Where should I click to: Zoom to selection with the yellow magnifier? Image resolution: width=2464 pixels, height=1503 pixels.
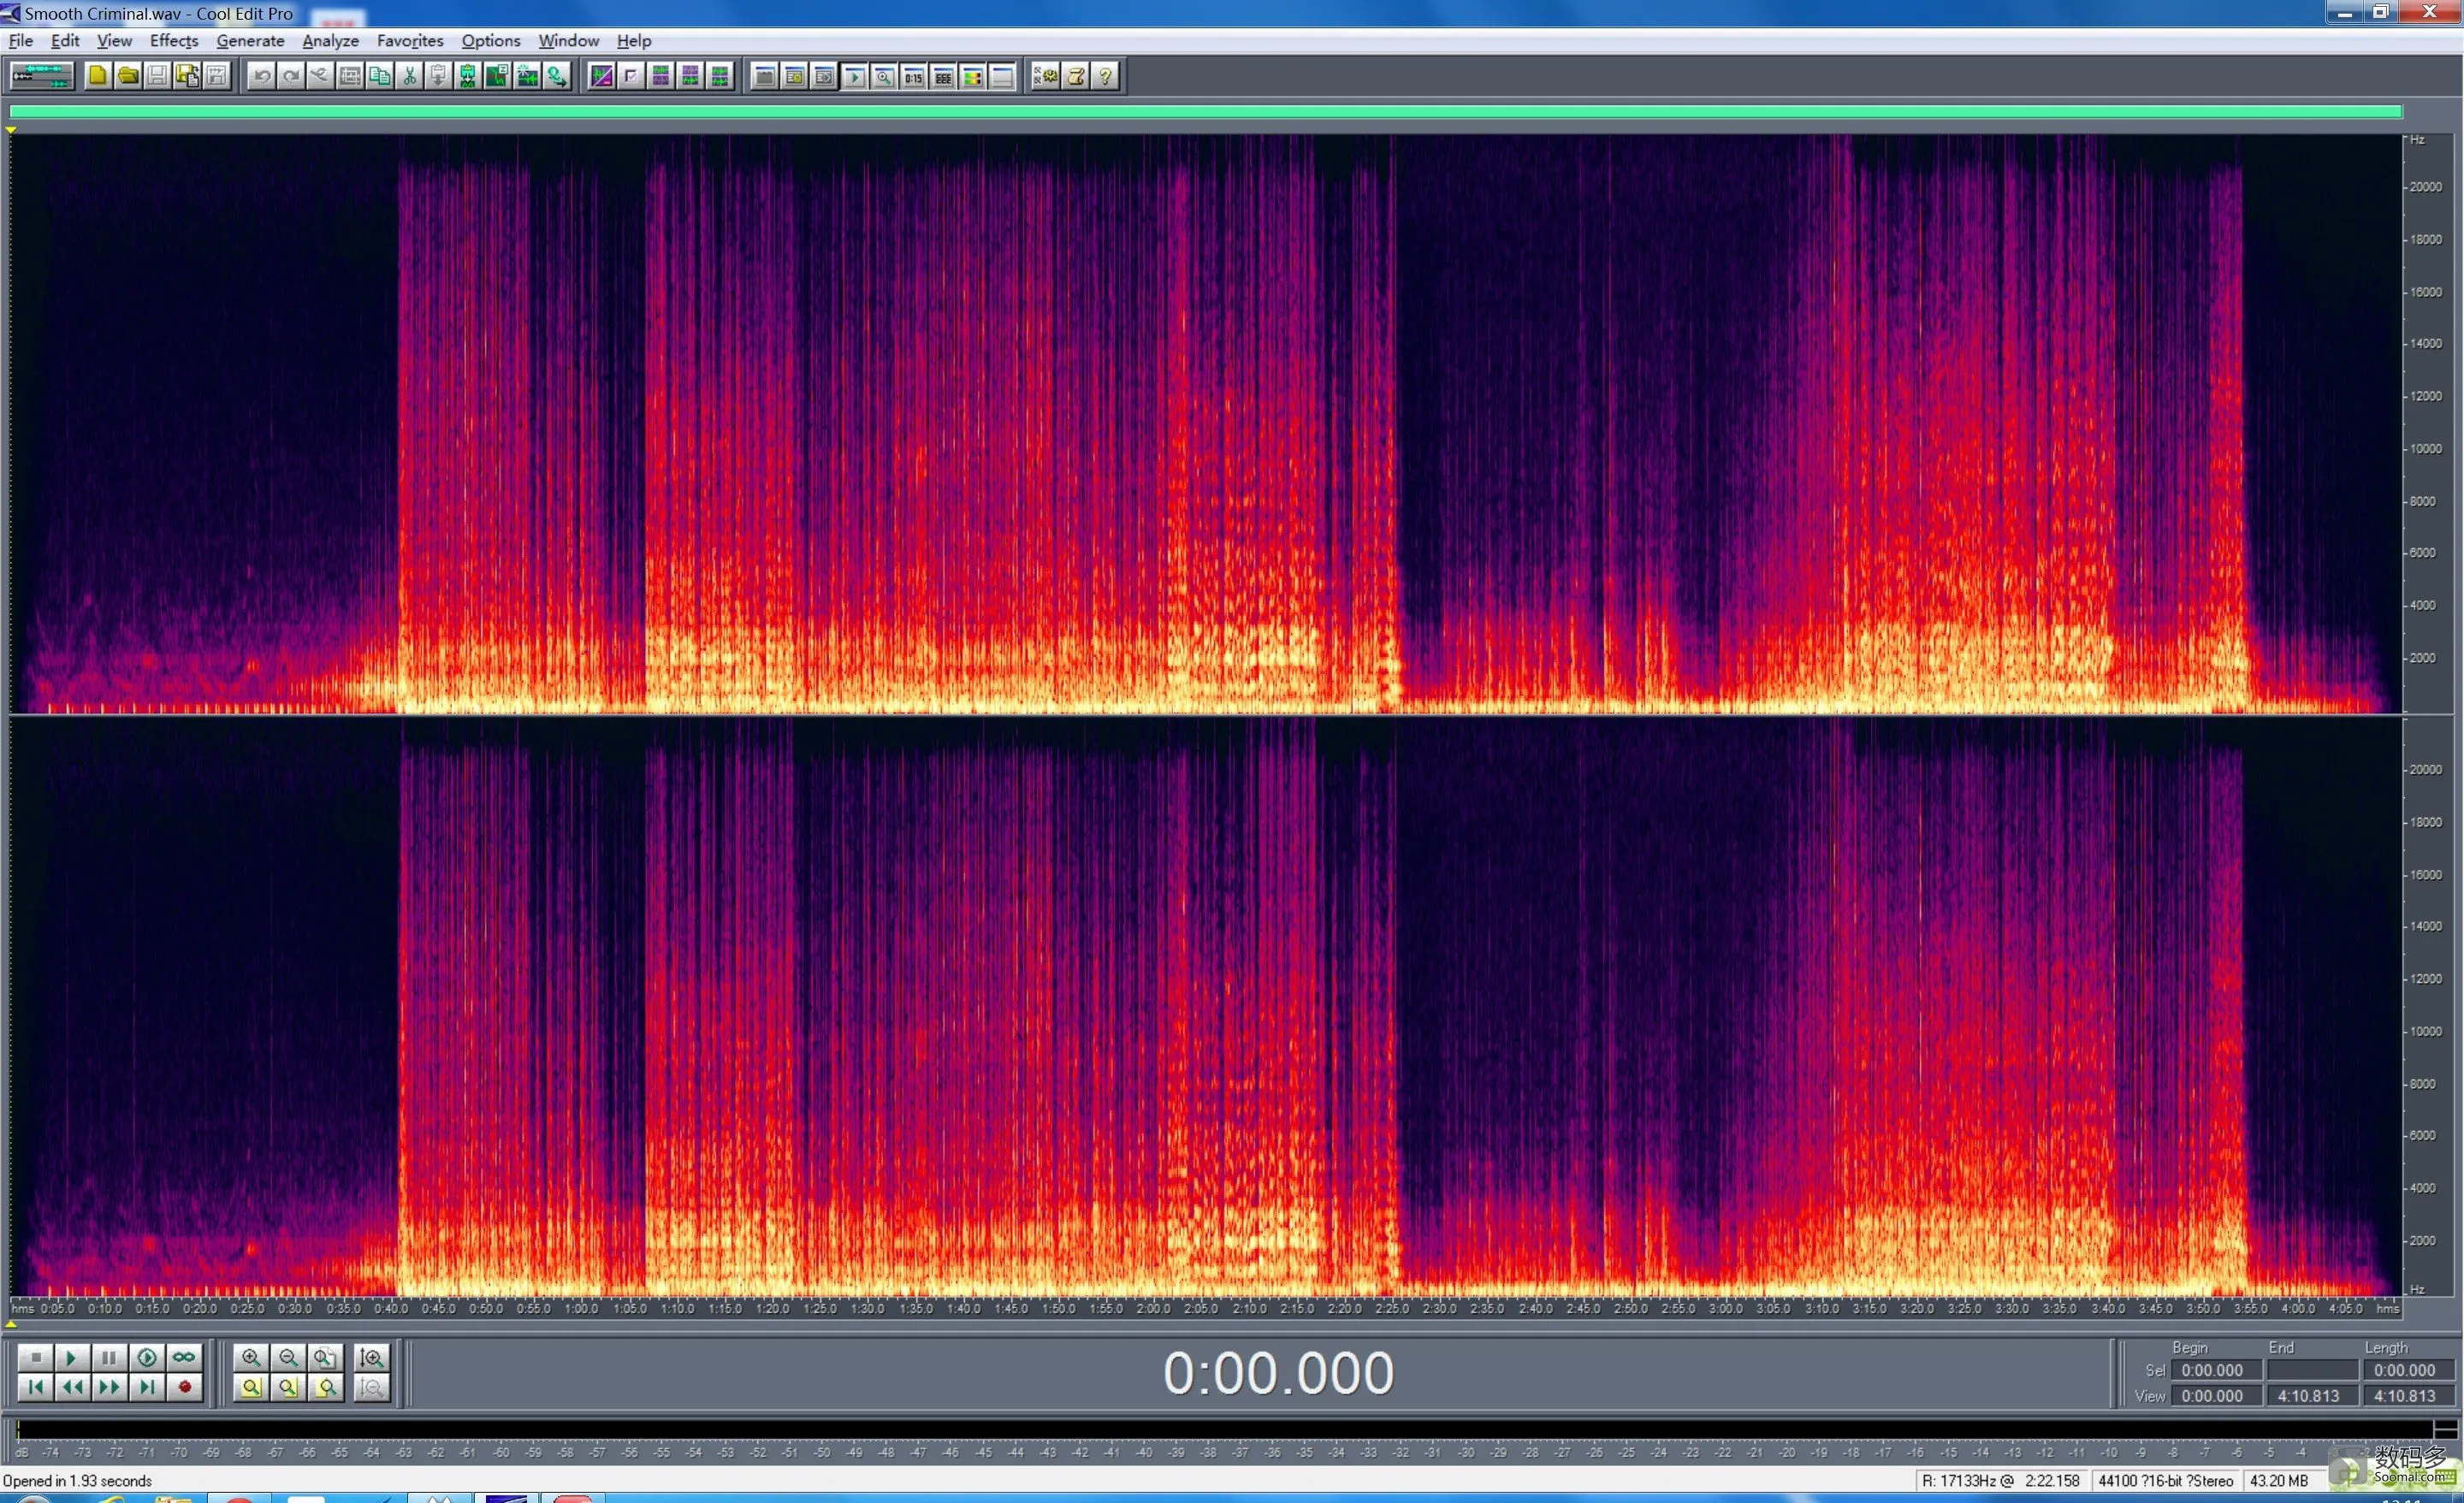[251, 1387]
